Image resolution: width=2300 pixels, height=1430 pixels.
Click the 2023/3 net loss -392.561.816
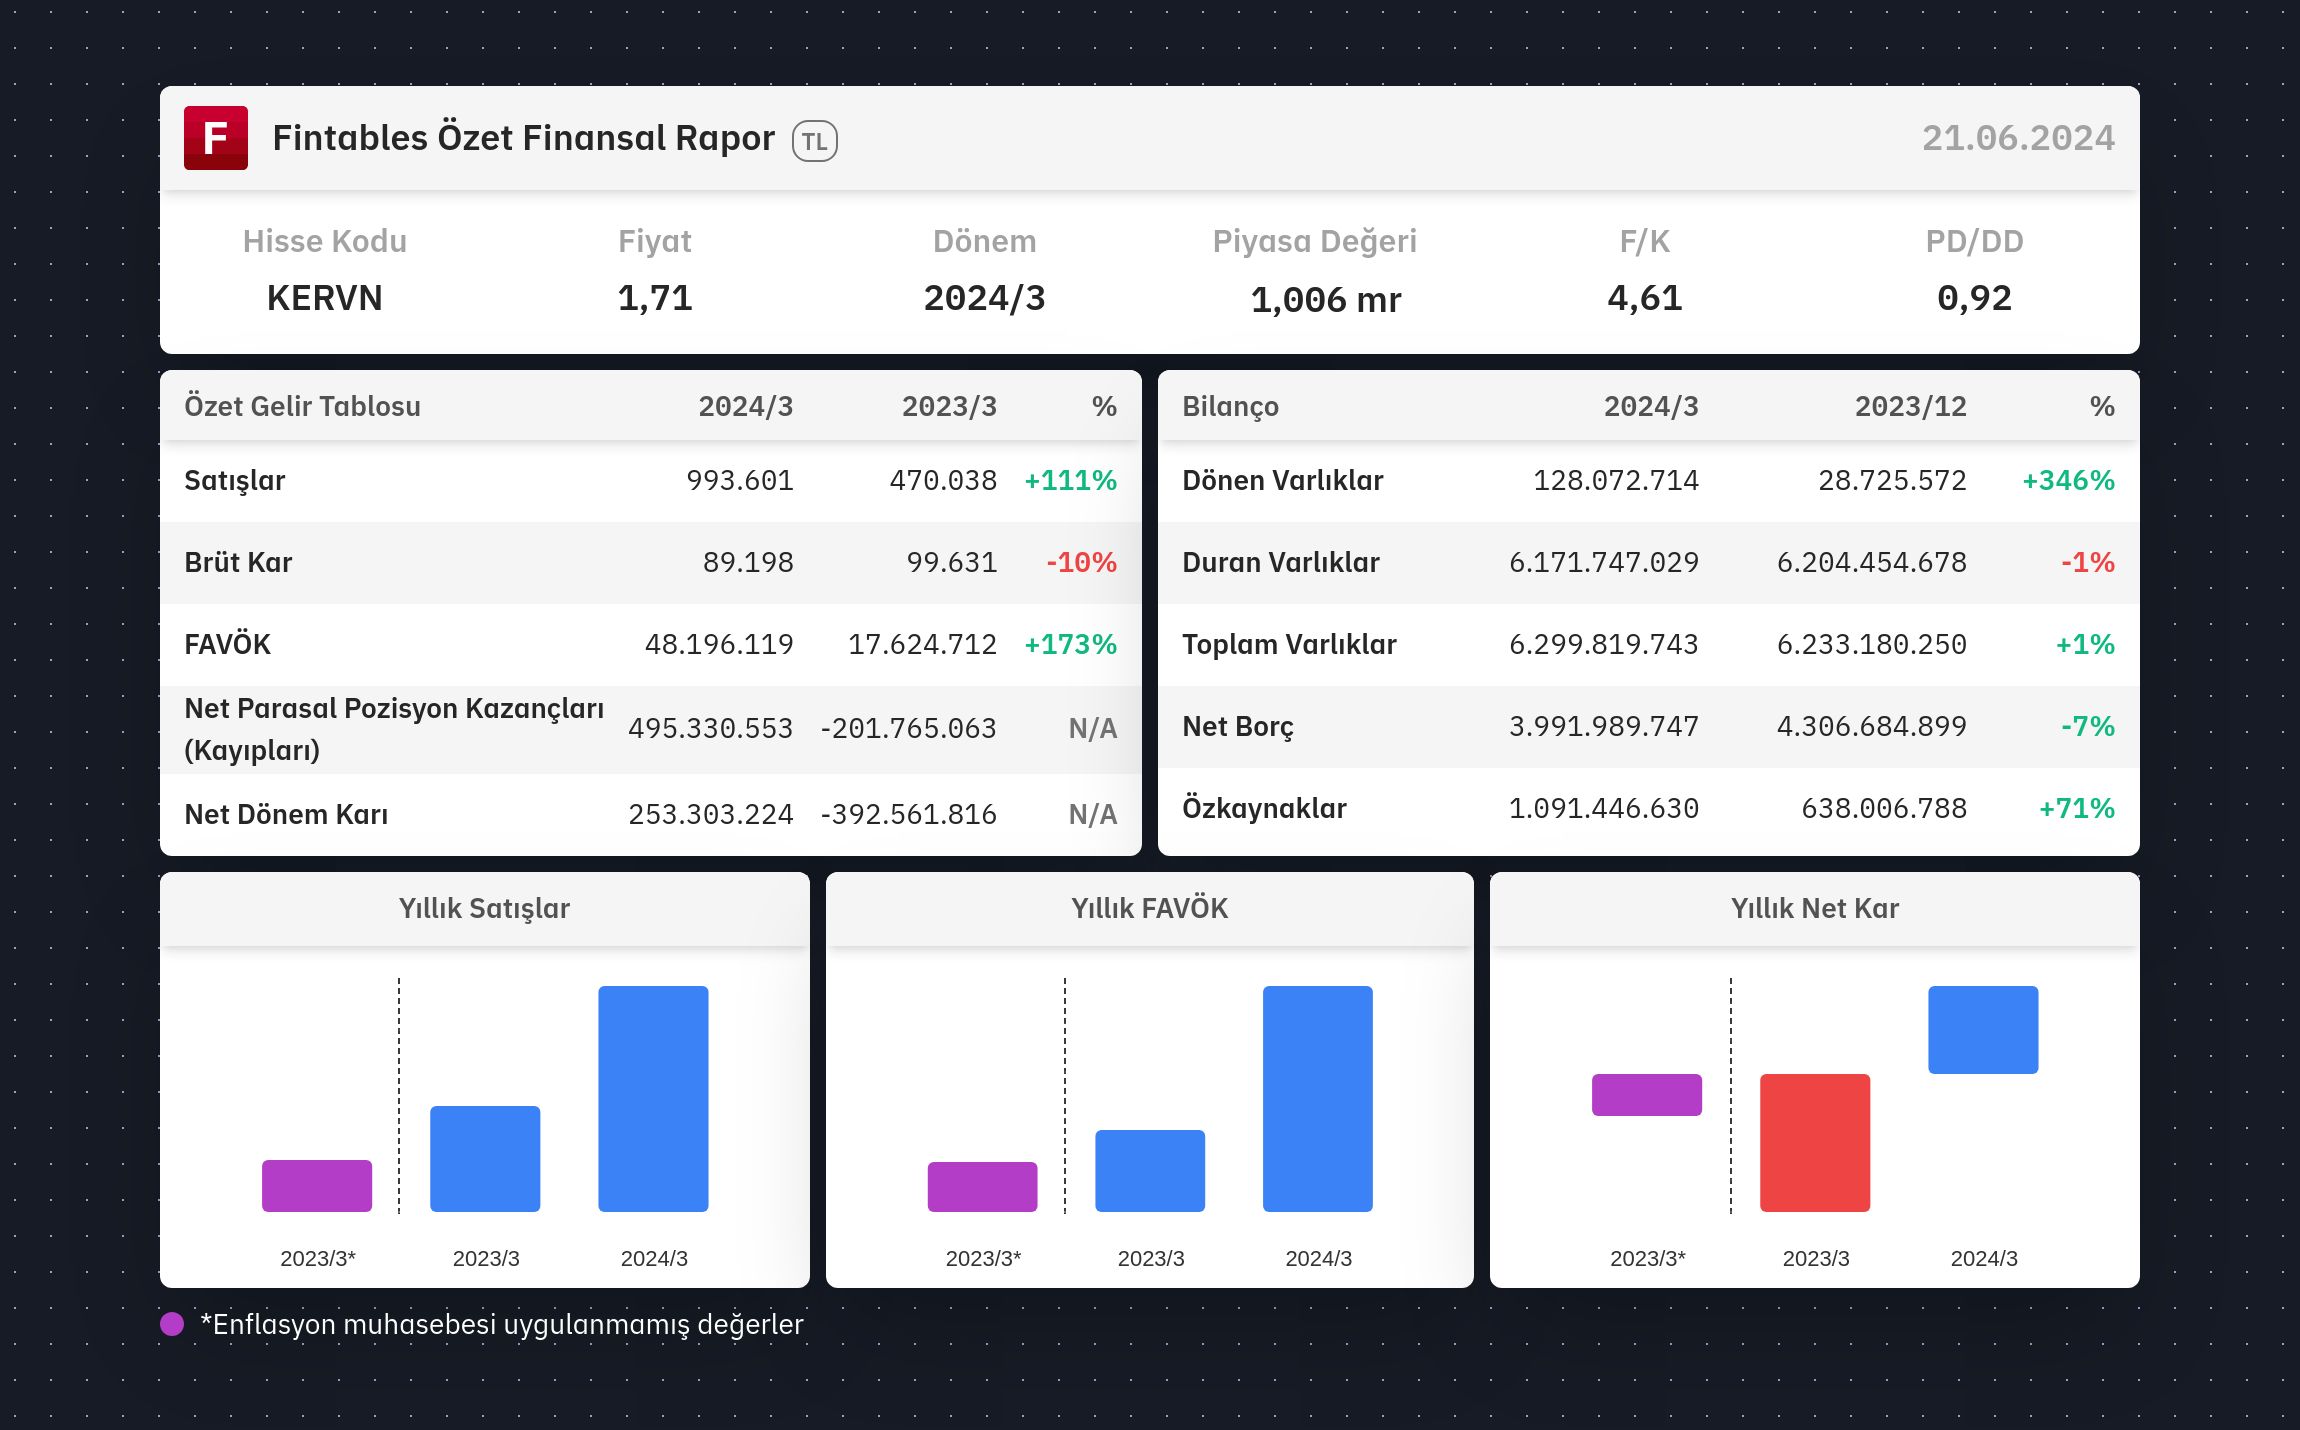click(x=908, y=815)
